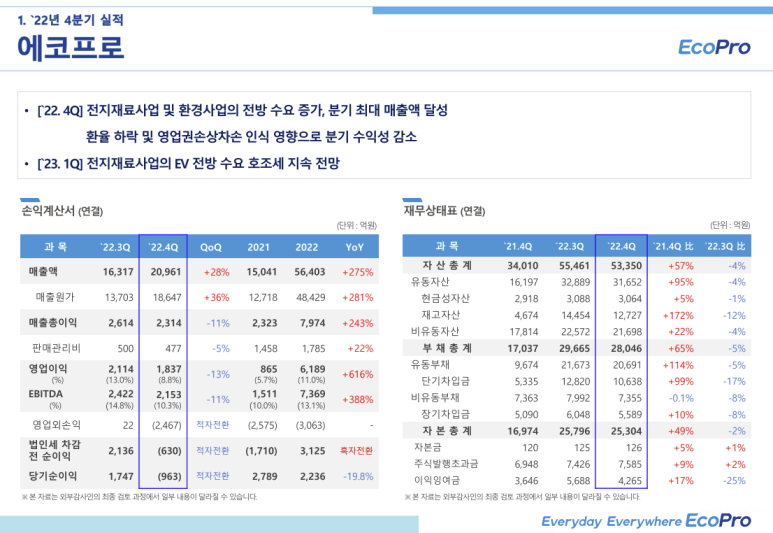Click the EcoPro logo in the header
The image size is (773, 533).
pyautogui.click(x=714, y=47)
